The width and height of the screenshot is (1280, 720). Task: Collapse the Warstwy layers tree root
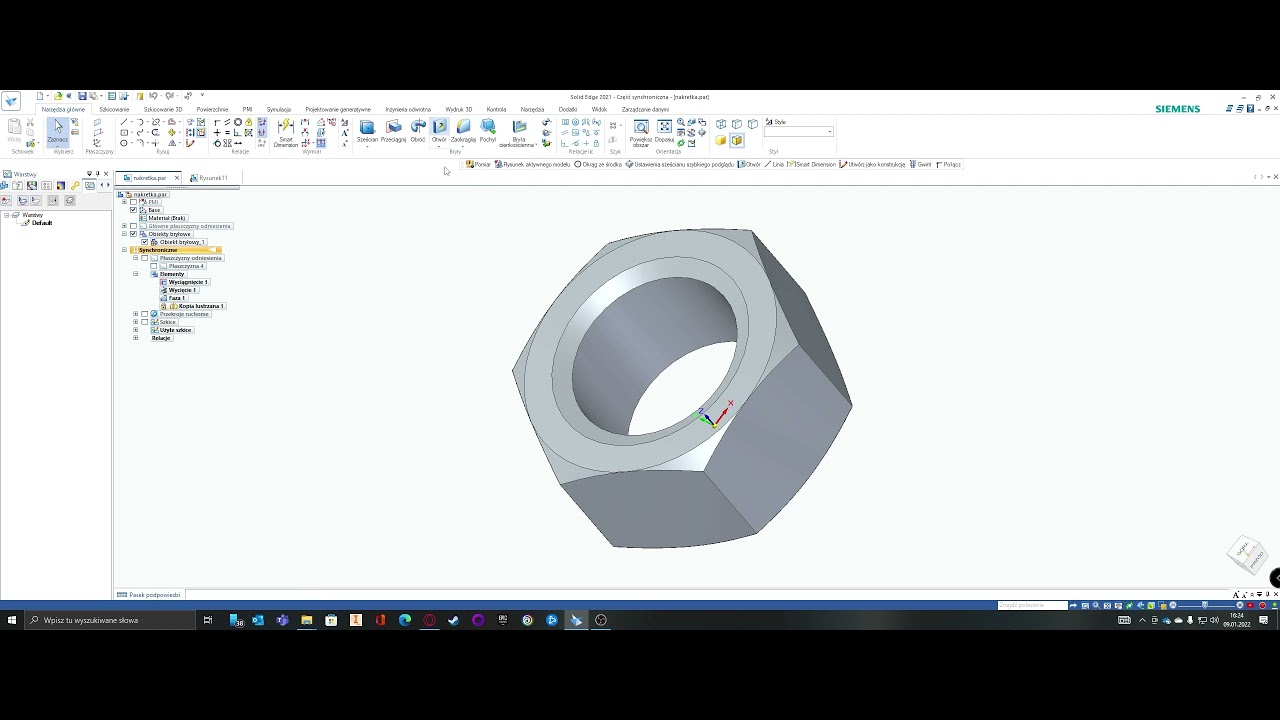(6, 215)
